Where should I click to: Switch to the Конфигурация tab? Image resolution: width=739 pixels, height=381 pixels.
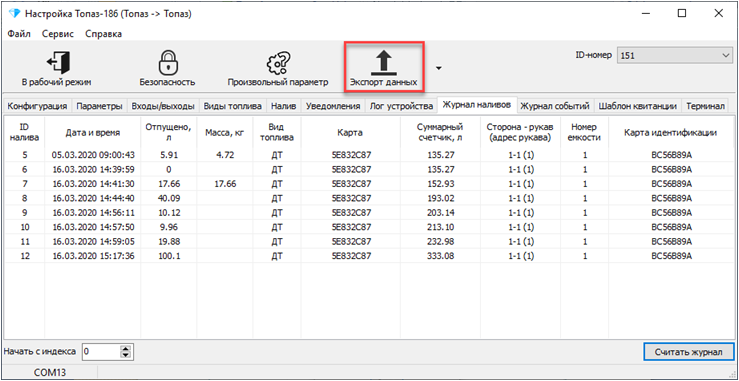pyautogui.click(x=37, y=106)
